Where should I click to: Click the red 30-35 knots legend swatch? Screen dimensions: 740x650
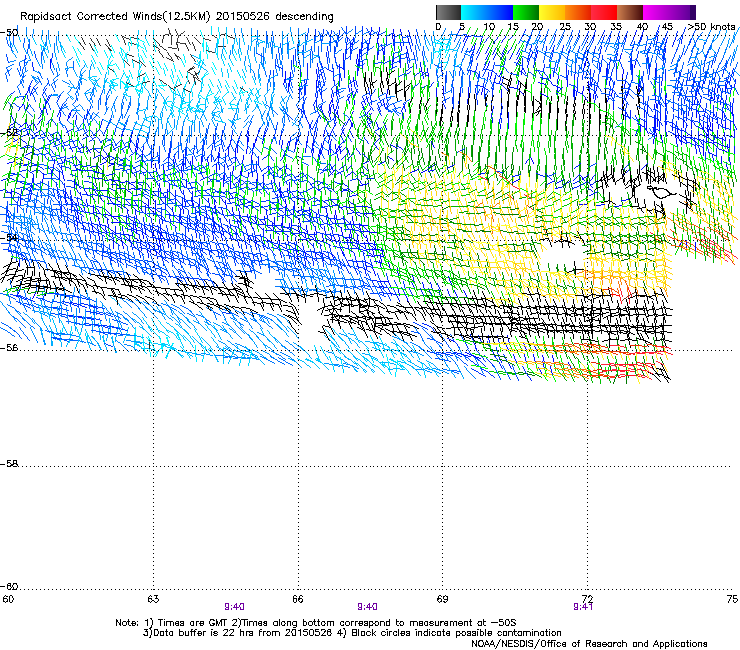click(x=604, y=12)
